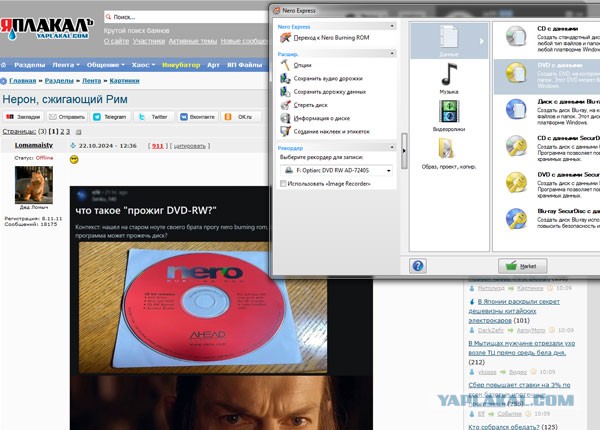600x430 pixels.
Task: Click the side panel collapse arrow handle
Action: 404,151
